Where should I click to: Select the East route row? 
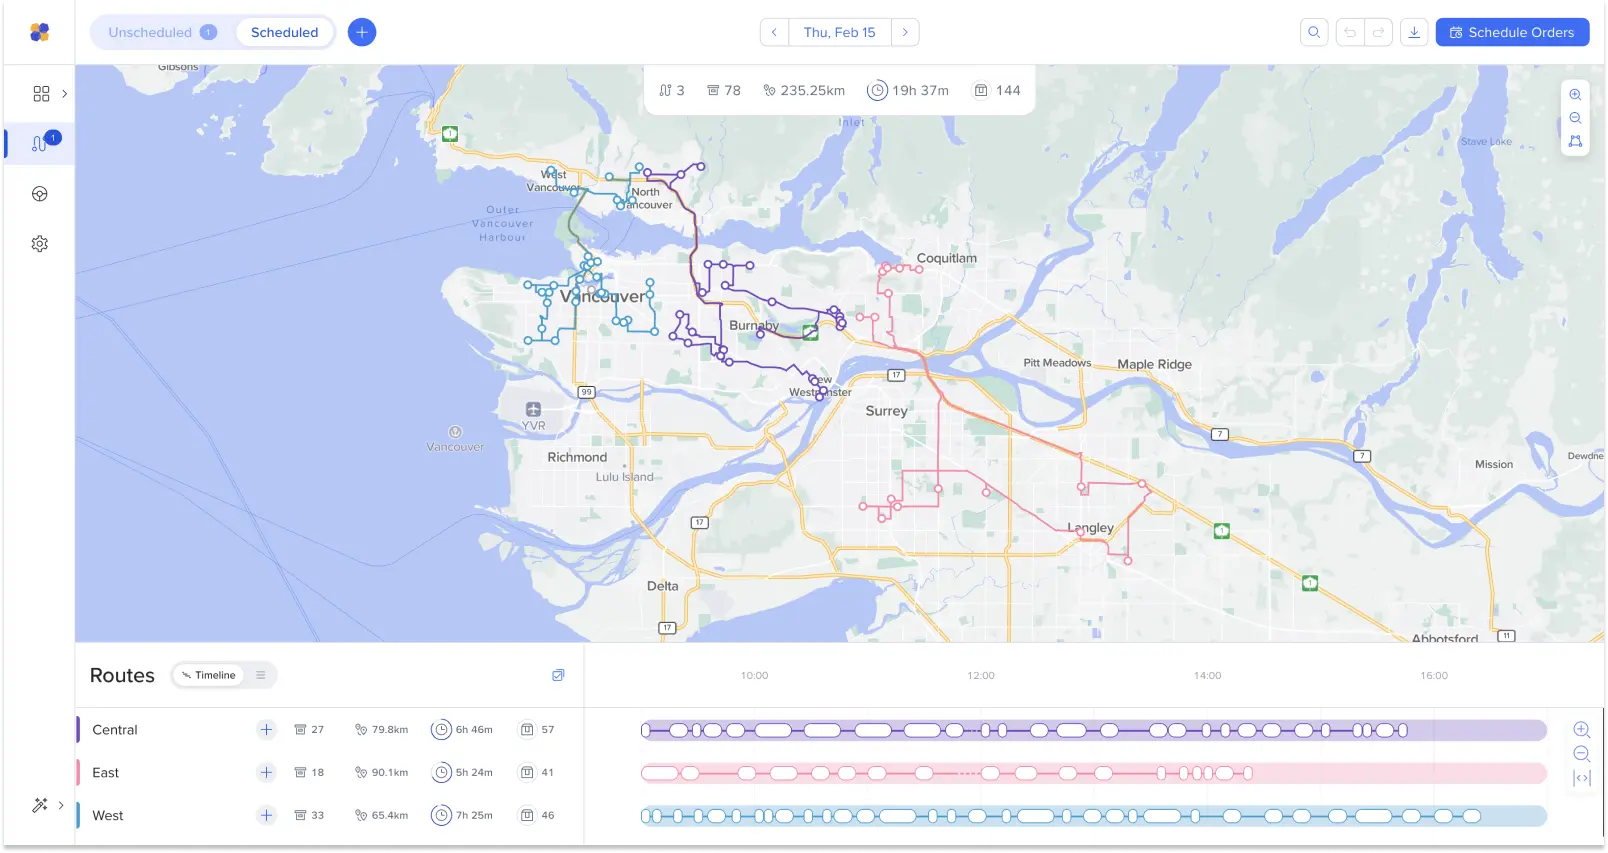pyautogui.click(x=330, y=773)
